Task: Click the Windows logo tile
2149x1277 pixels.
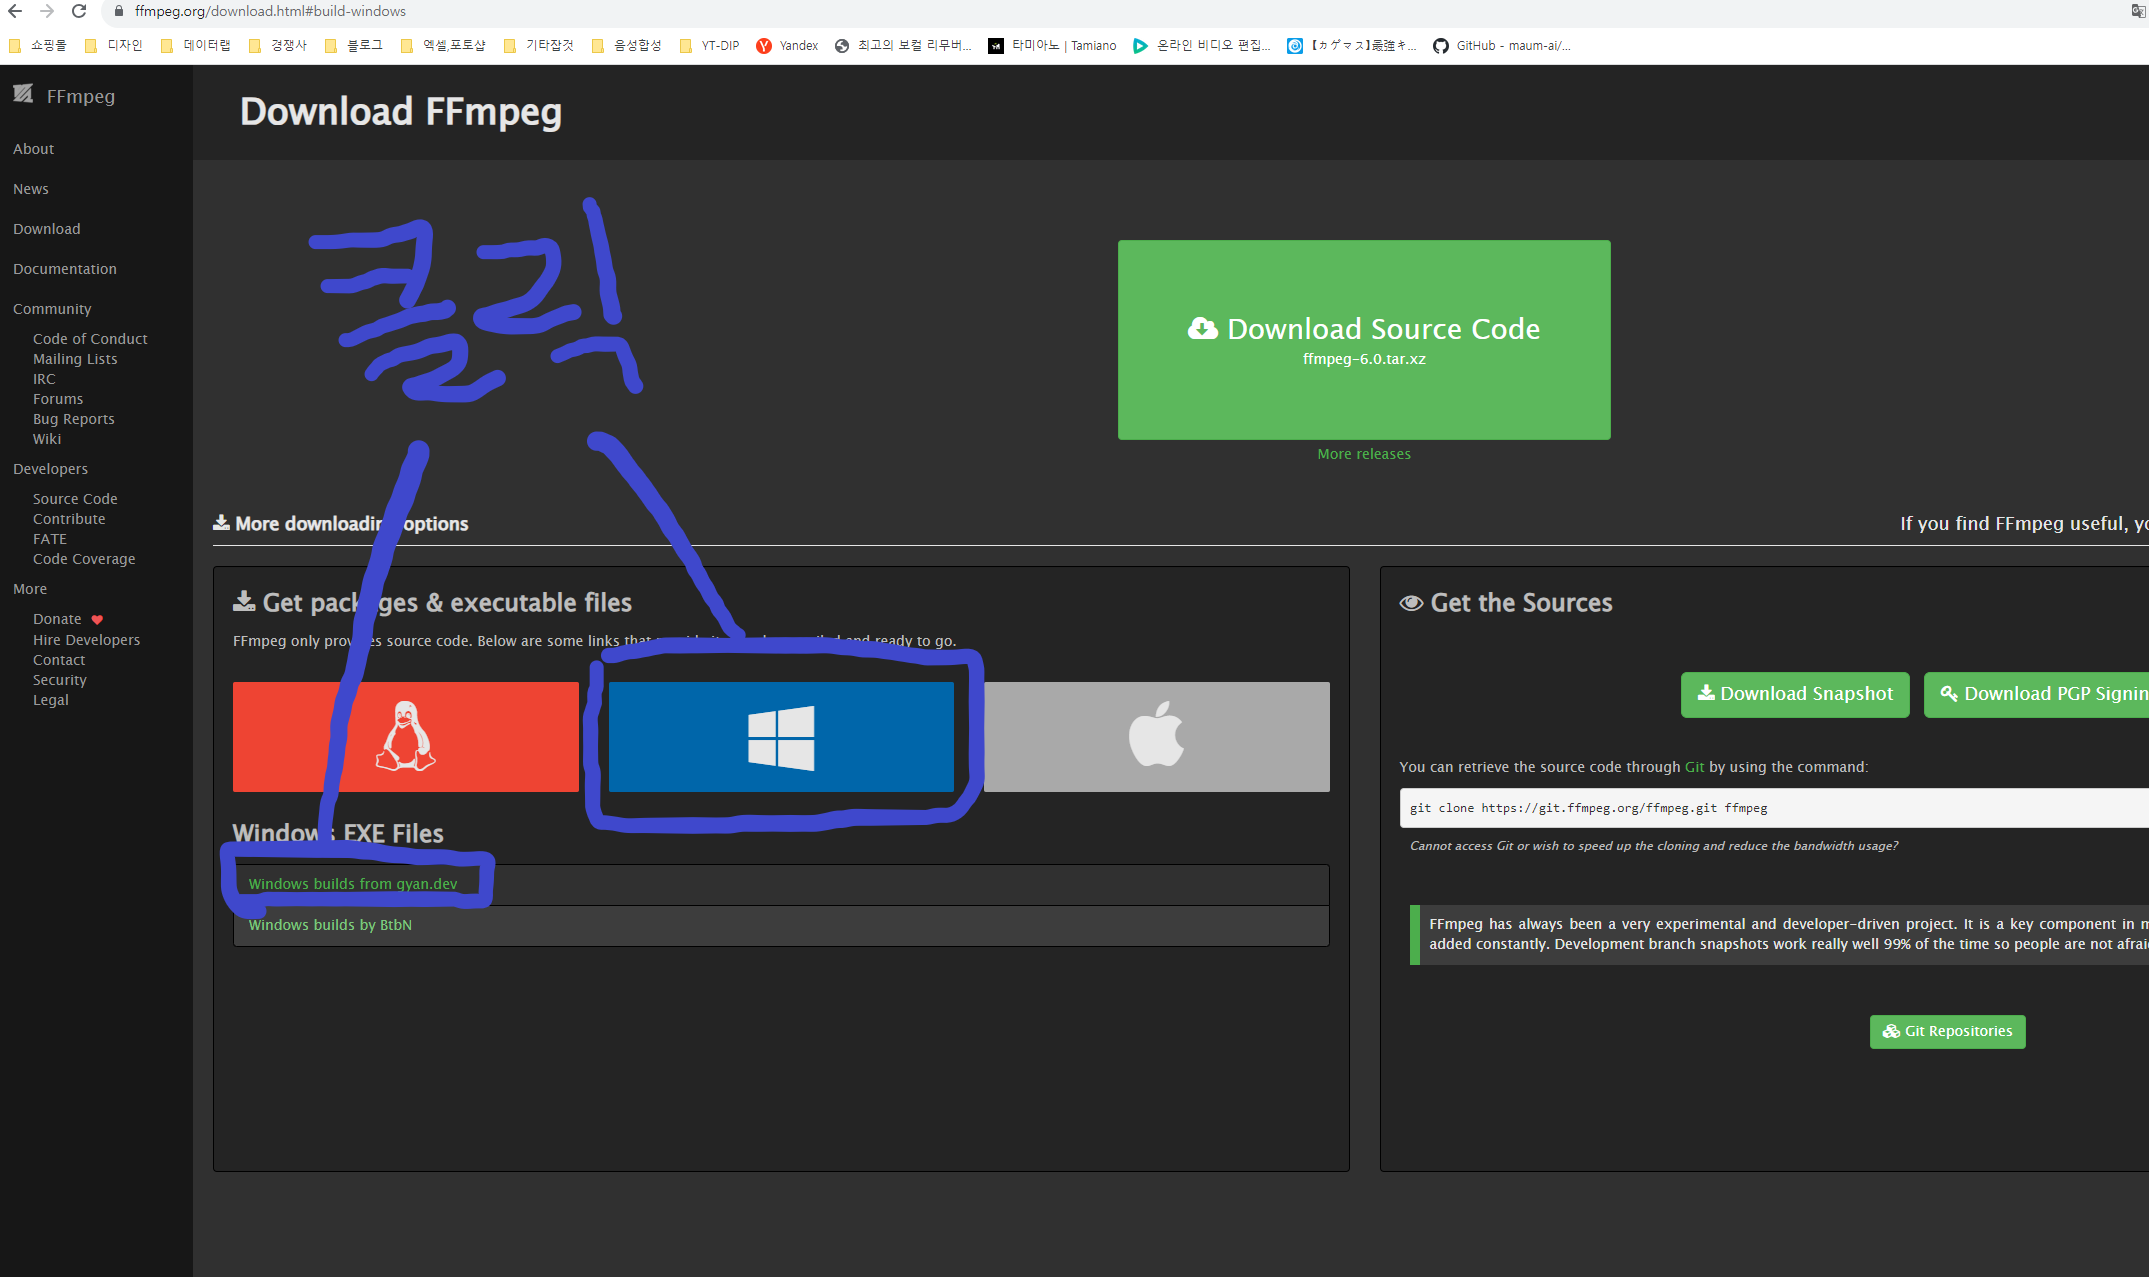Action: (x=781, y=737)
